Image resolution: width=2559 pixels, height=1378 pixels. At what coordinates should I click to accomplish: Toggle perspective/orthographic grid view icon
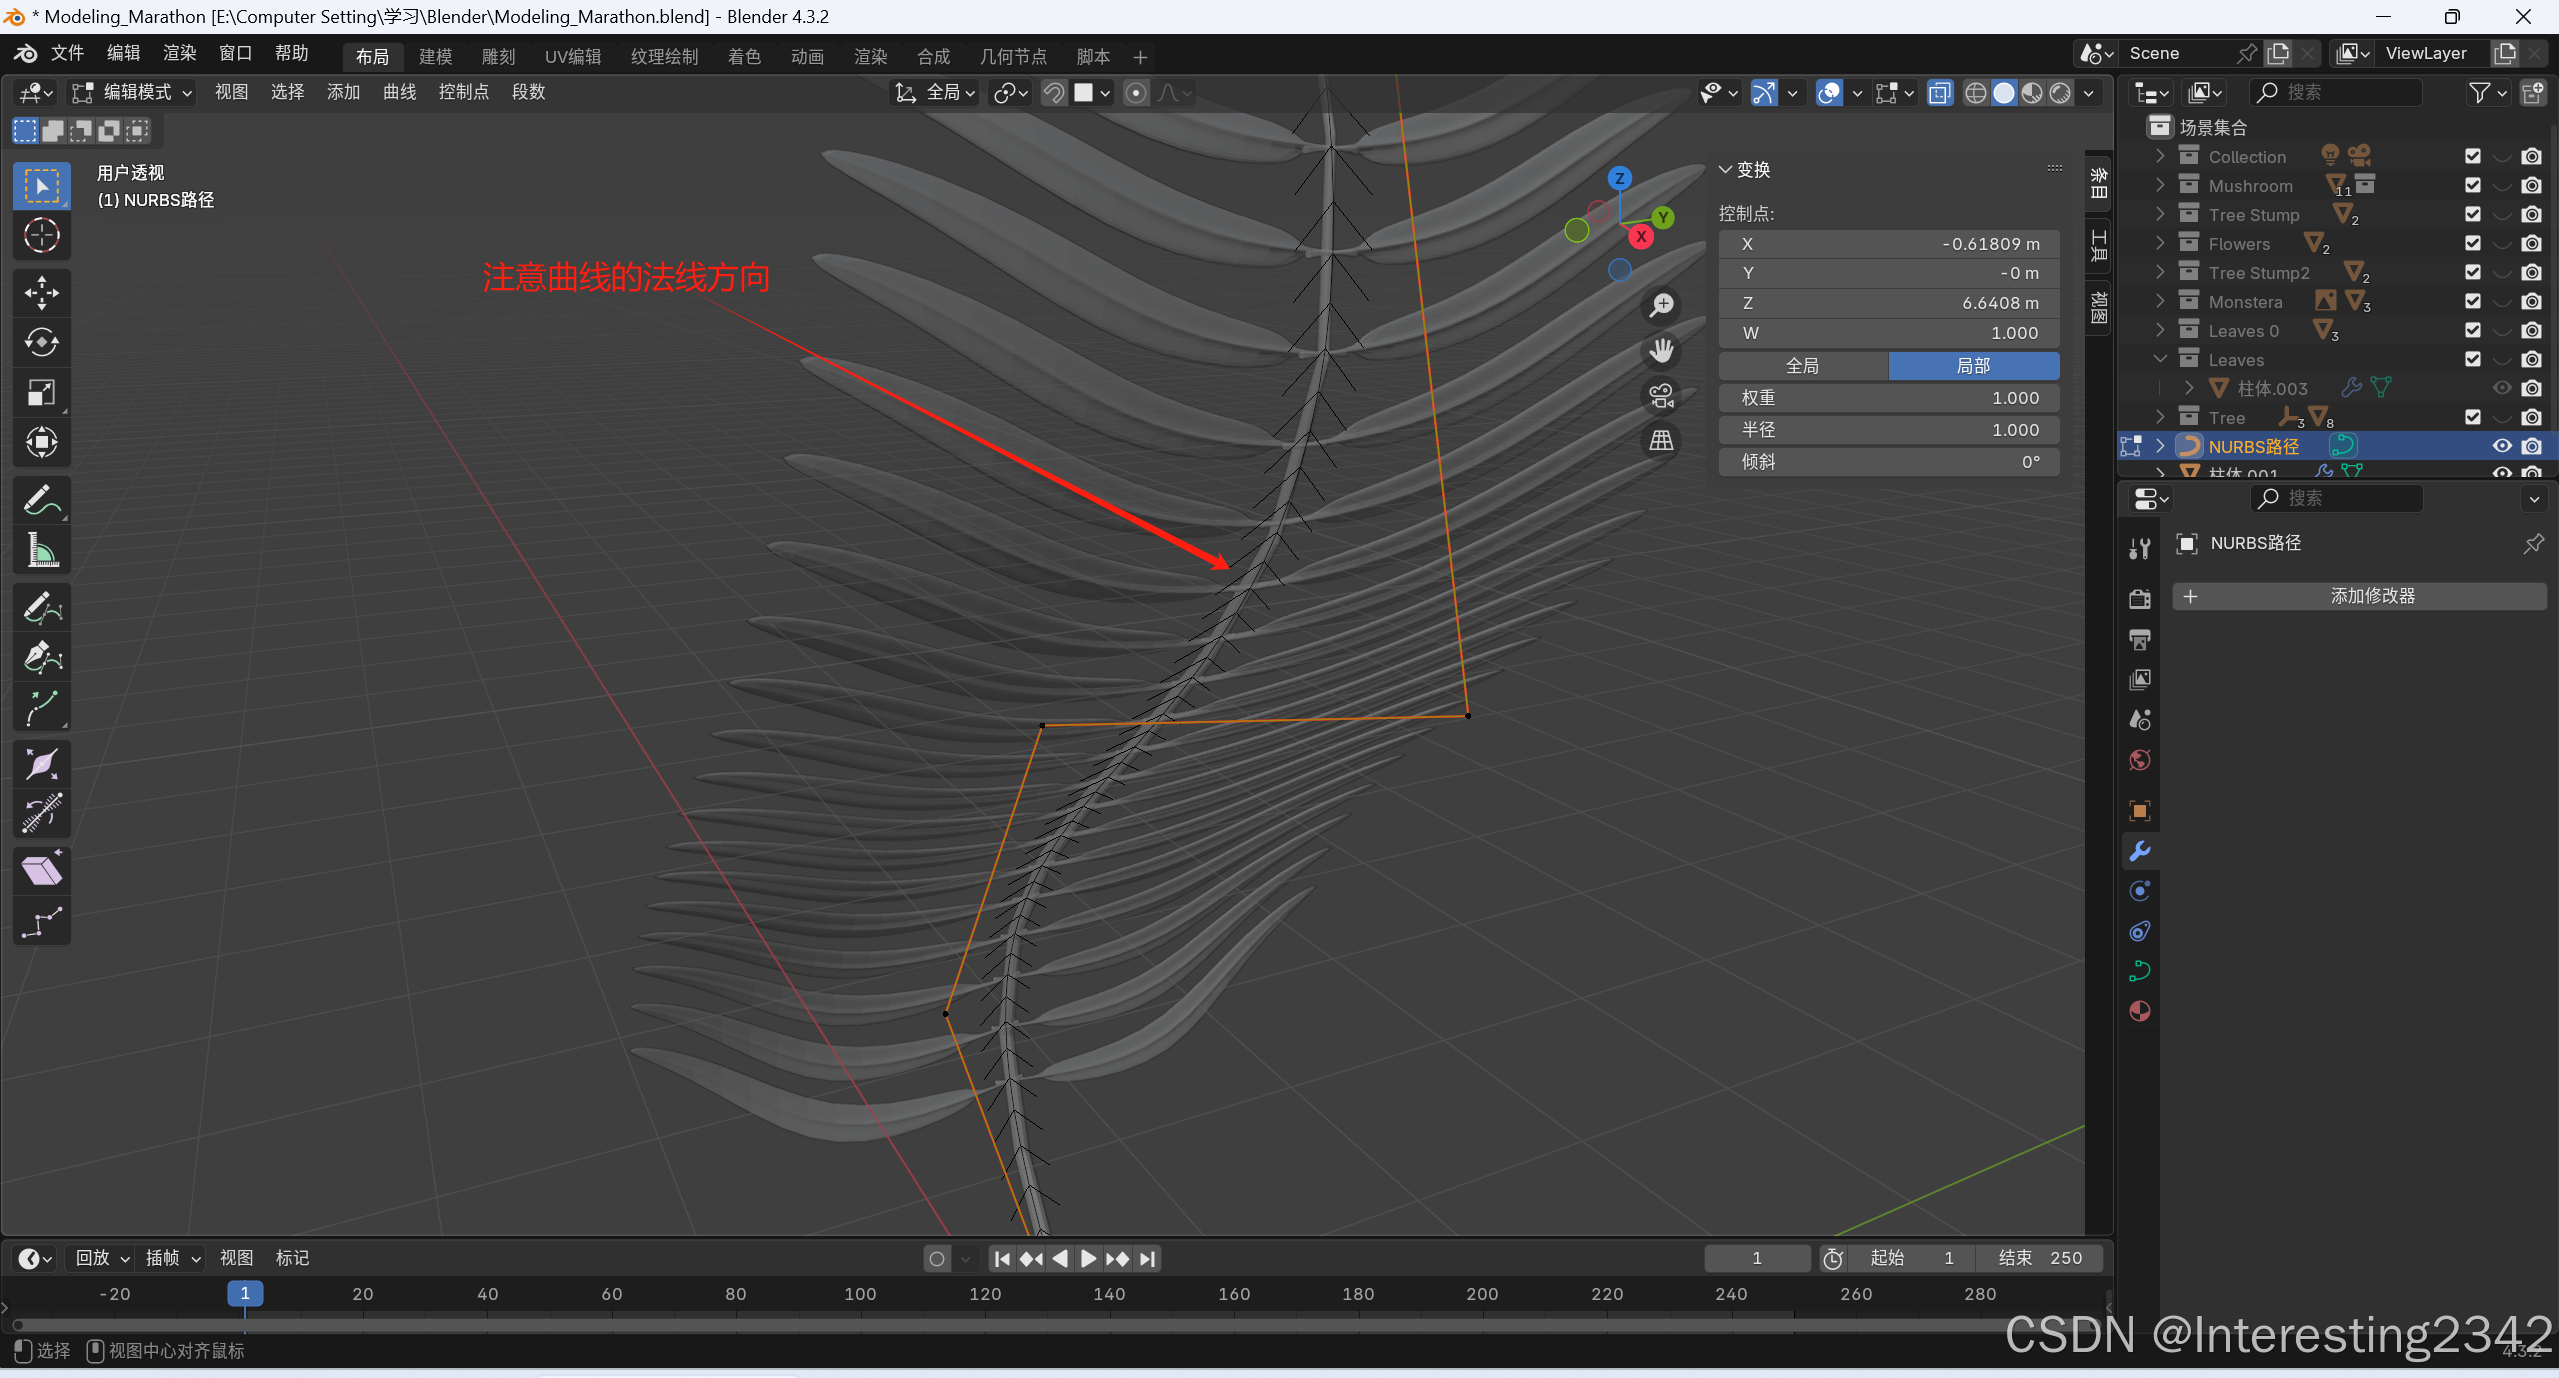tap(1661, 441)
